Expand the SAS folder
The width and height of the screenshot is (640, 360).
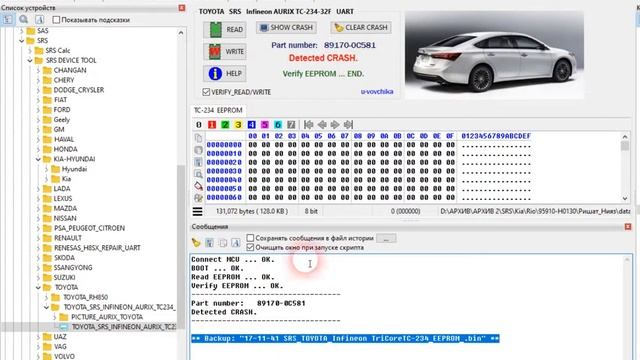click(22, 31)
